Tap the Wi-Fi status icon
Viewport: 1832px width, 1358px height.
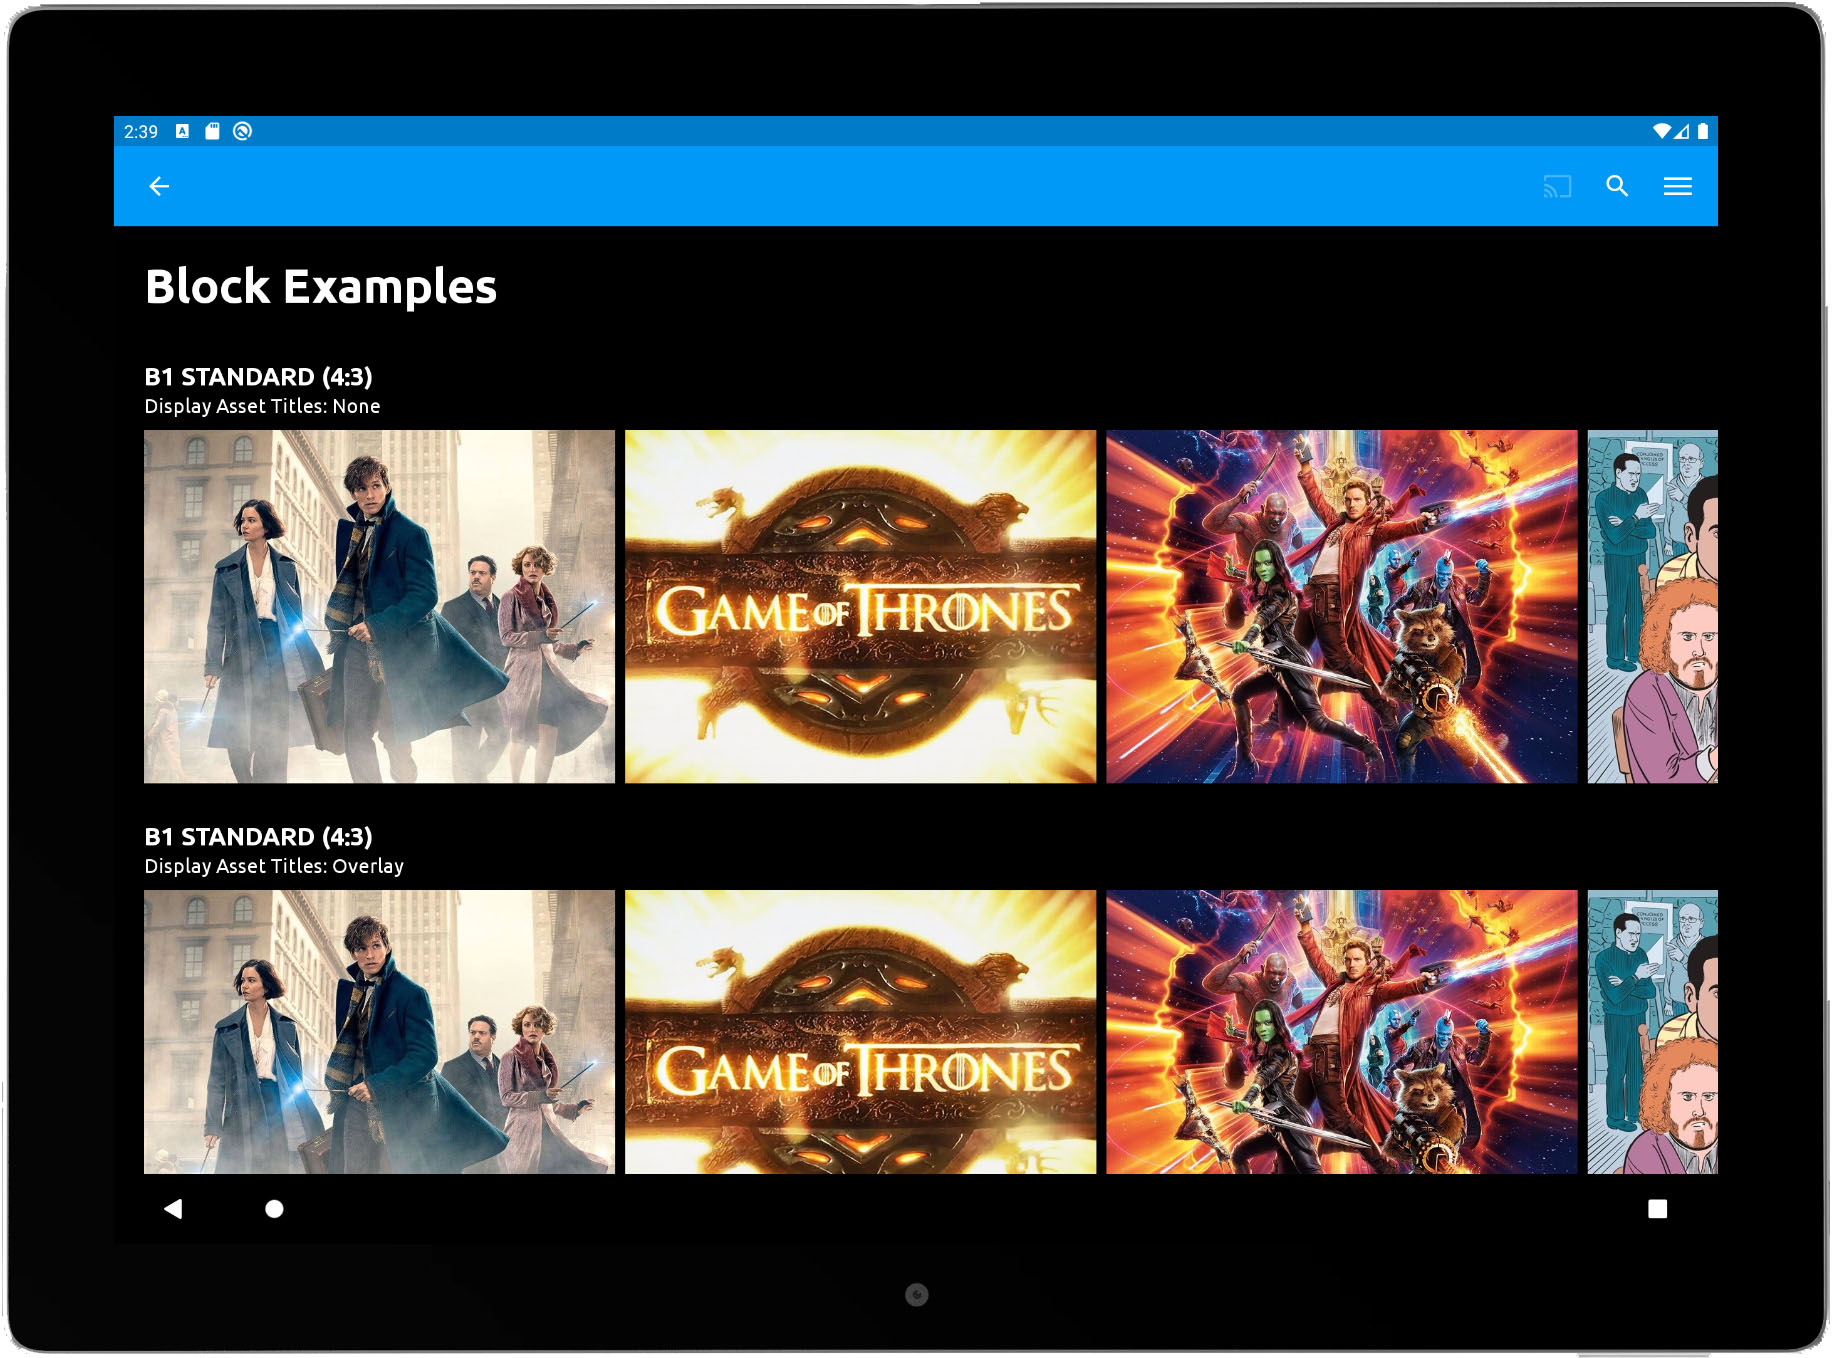click(x=1661, y=131)
